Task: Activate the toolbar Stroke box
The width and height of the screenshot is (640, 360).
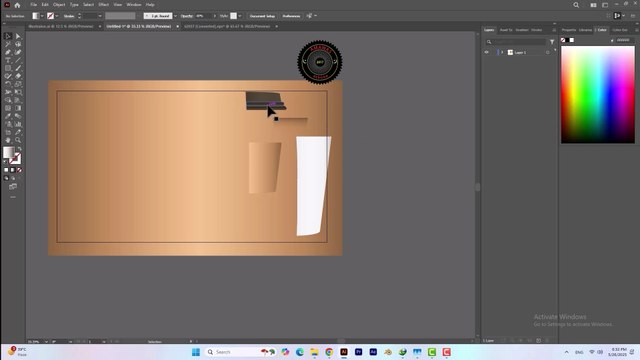Action: [x=16, y=158]
